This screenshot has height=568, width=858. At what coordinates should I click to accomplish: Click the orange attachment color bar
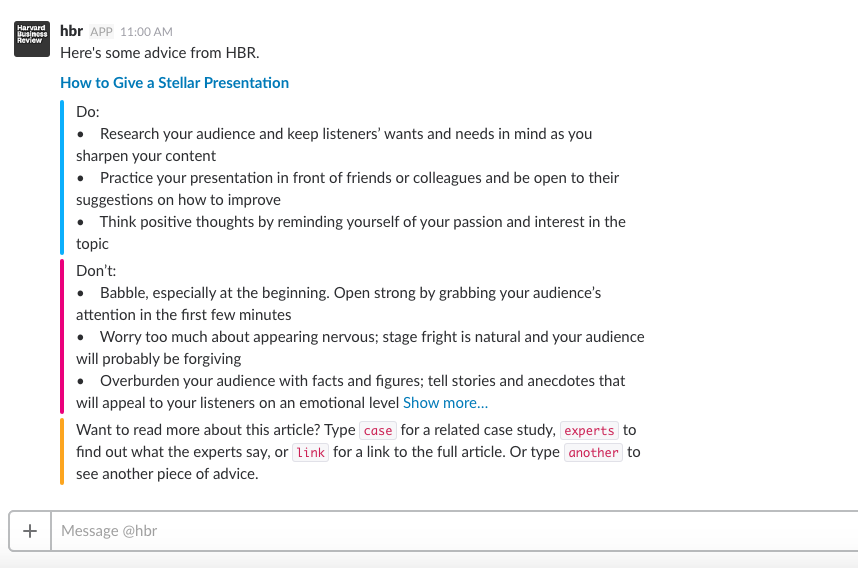[62, 451]
